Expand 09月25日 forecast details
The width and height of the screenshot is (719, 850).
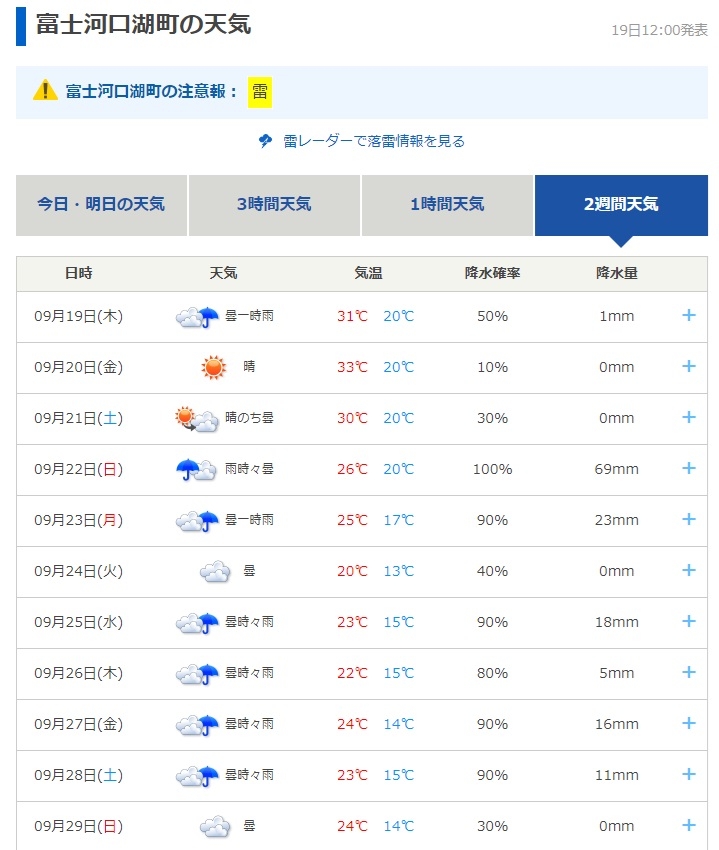pos(688,621)
